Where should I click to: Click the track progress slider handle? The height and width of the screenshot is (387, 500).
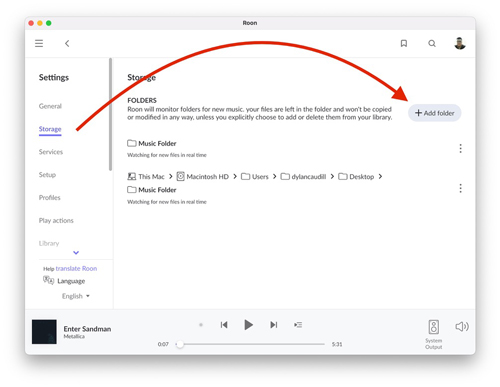pyautogui.click(x=180, y=344)
